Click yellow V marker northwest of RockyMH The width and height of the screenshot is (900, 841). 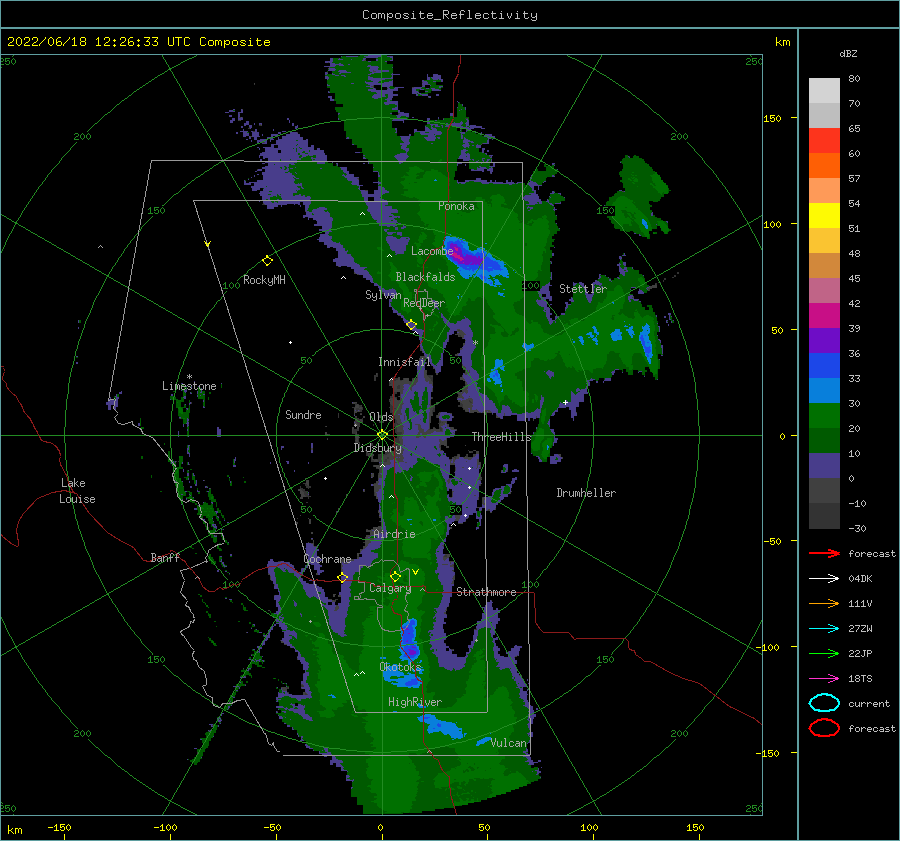(x=208, y=245)
